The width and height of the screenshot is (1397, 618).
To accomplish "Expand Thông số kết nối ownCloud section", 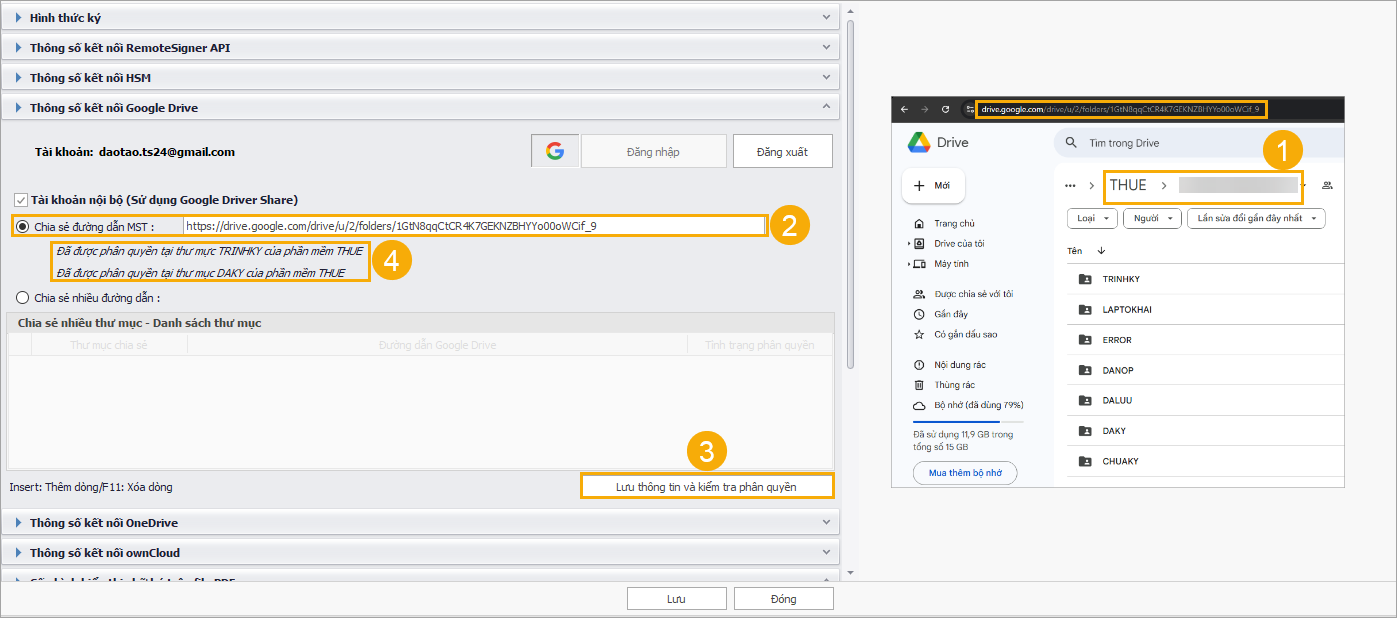I will tap(420, 552).
